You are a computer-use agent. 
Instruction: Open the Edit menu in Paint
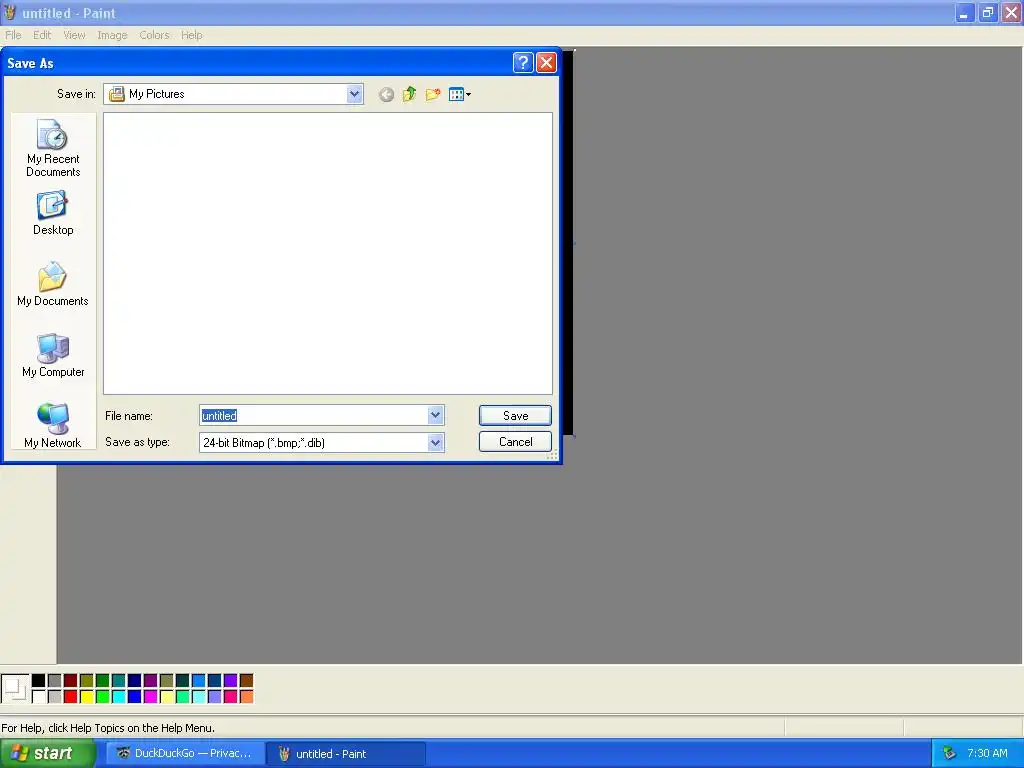42,35
